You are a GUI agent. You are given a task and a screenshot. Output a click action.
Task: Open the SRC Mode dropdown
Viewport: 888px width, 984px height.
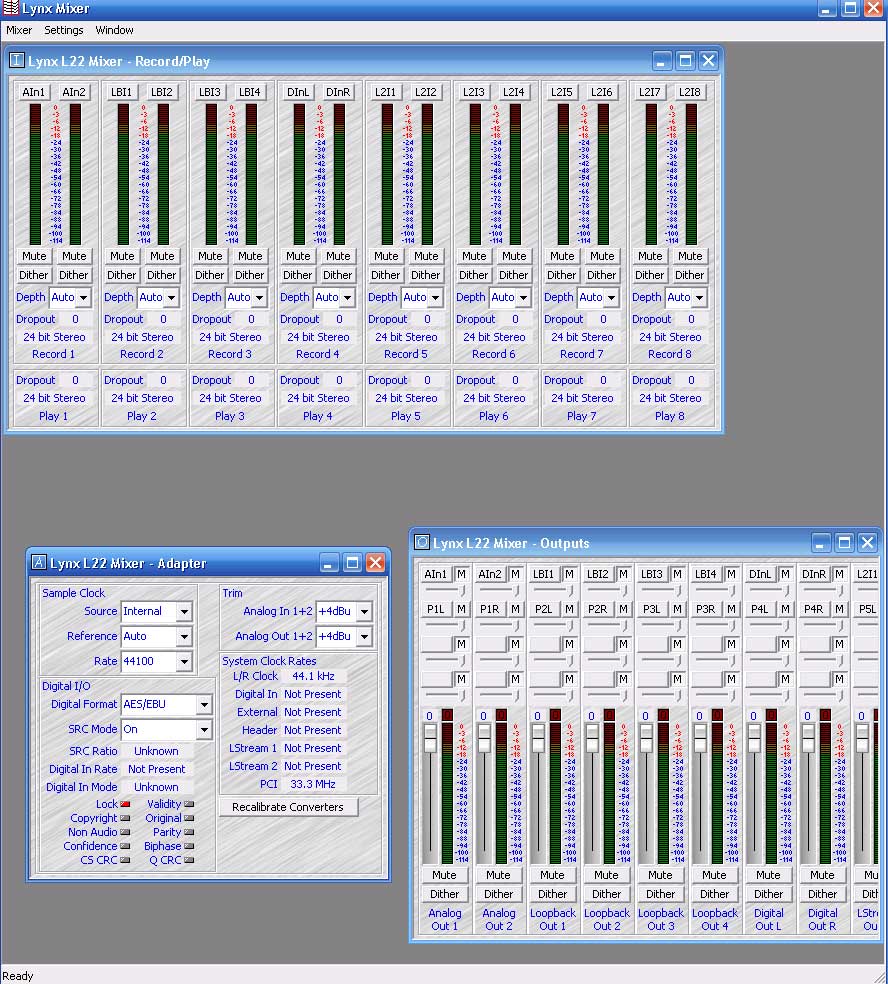click(205, 729)
